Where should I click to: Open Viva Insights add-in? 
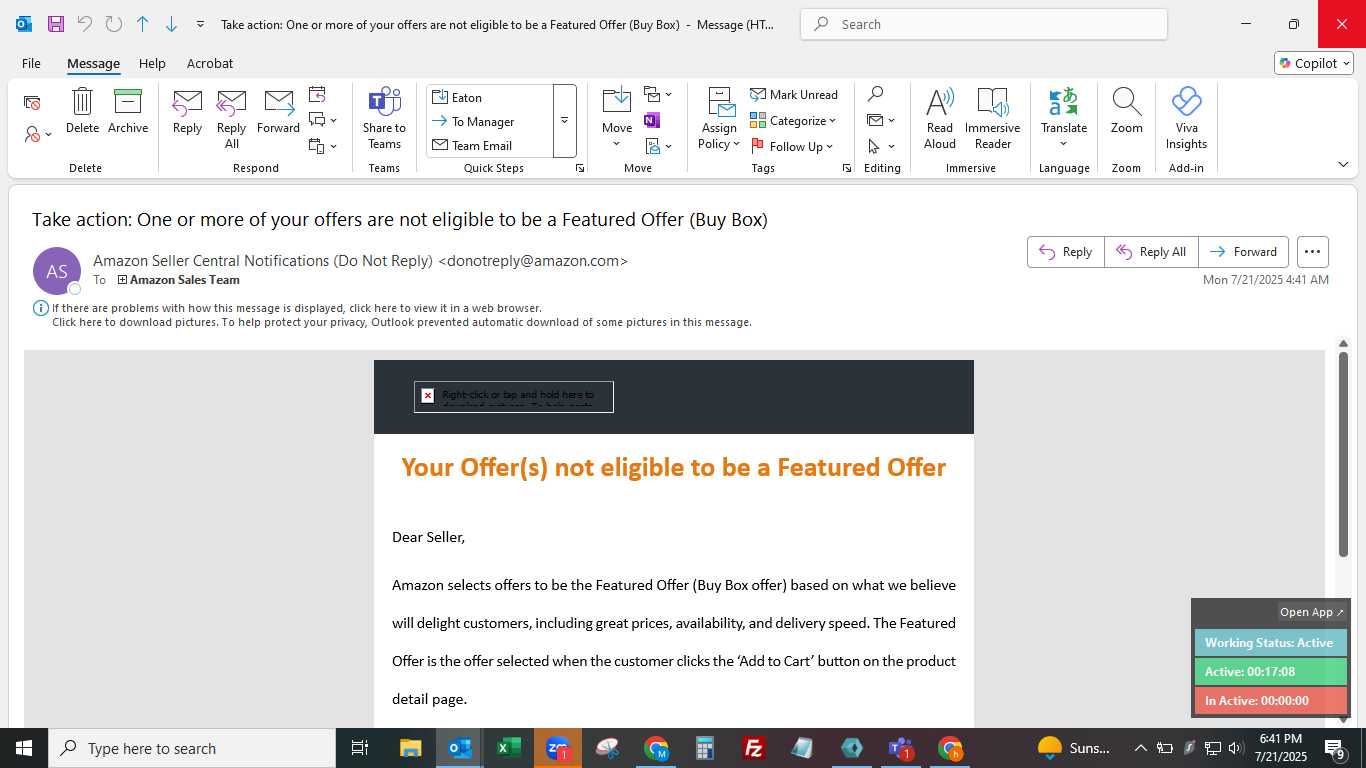[x=1186, y=119]
